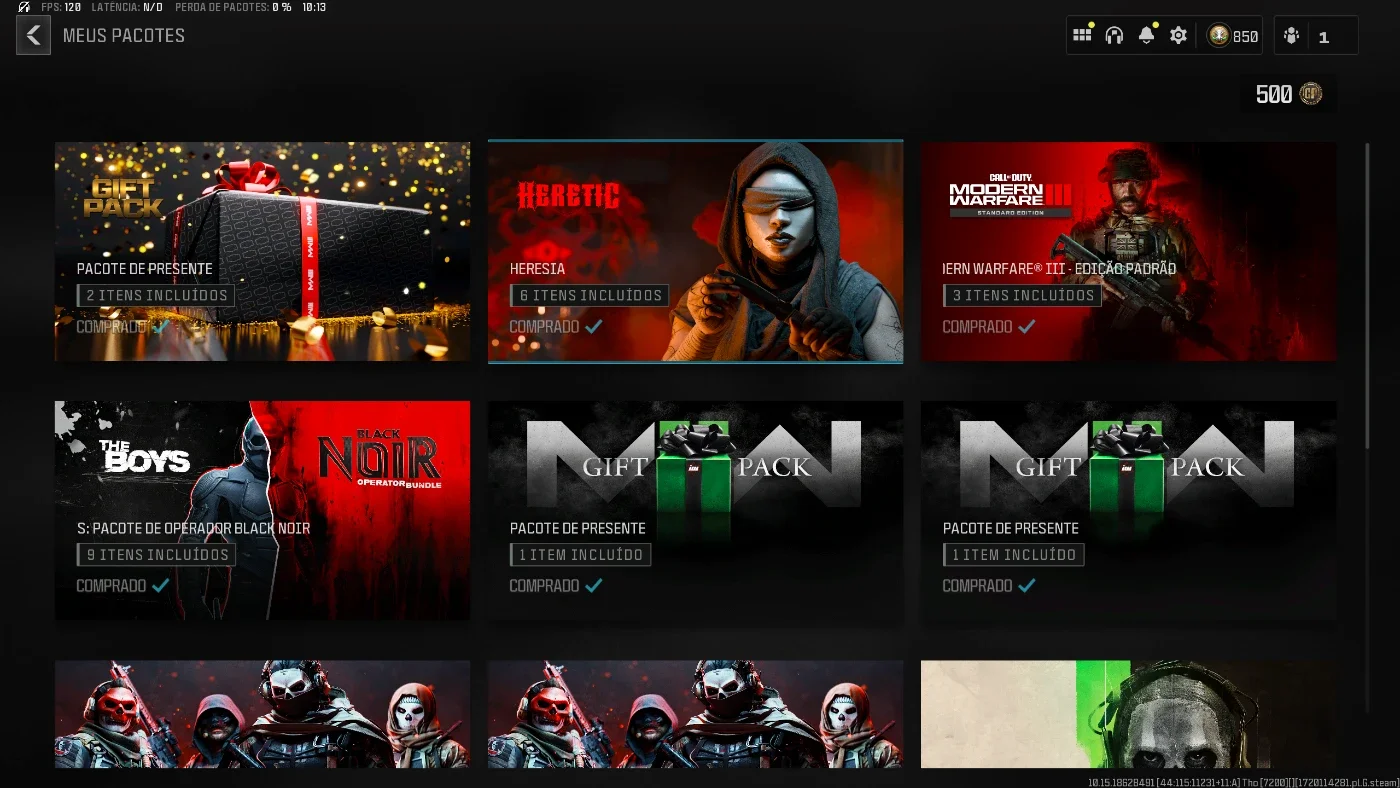This screenshot has height=788, width=1400.
Task: Open the social party icon showing 1
Action: (1316, 36)
